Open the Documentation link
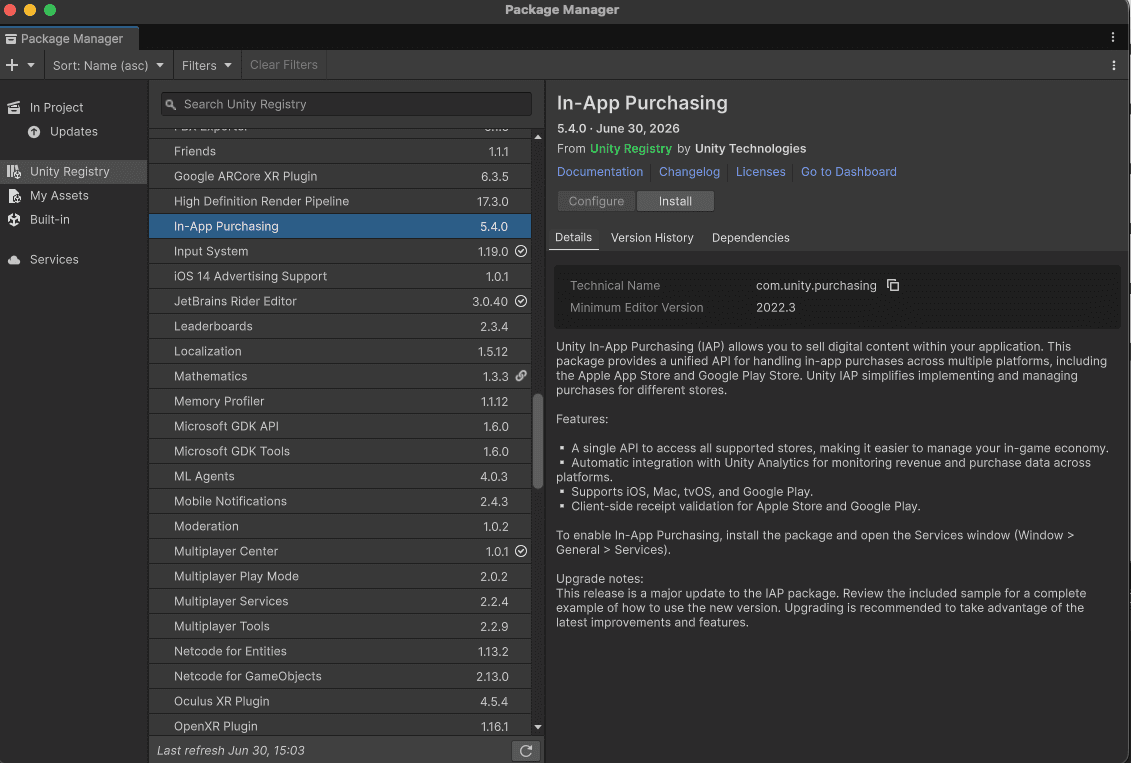This screenshot has height=763, width=1131. [x=599, y=172]
